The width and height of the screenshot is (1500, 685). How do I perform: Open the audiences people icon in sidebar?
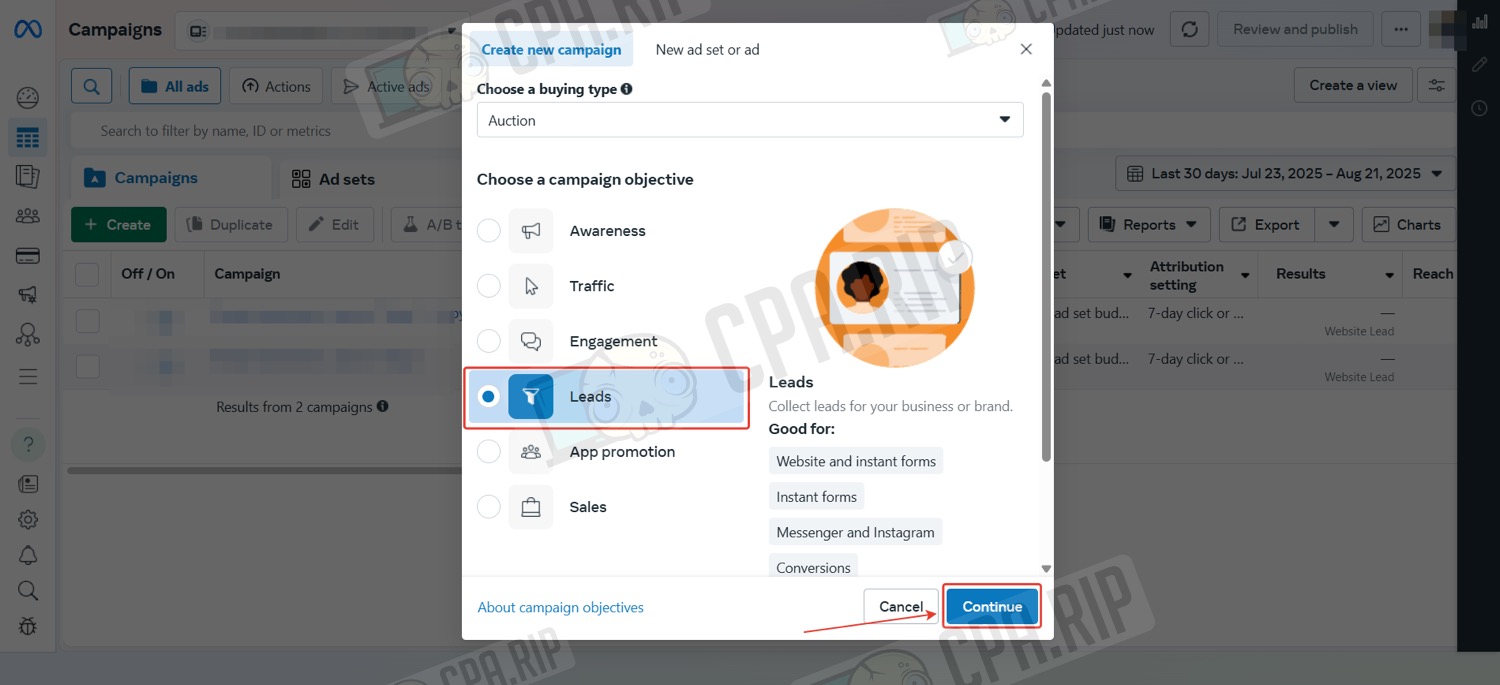click(x=28, y=215)
